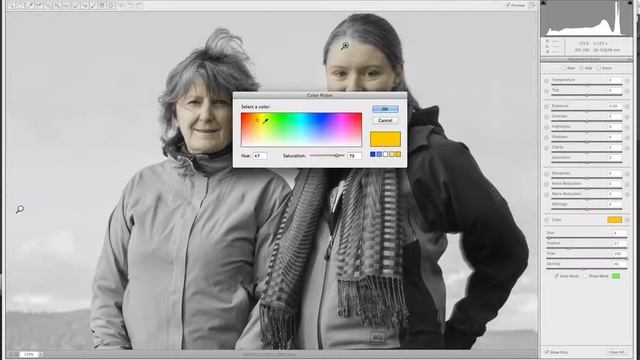Viewport: 640px width, 360px height.
Task: Increase Shadows with the plus icon
Action: tap(627, 138)
